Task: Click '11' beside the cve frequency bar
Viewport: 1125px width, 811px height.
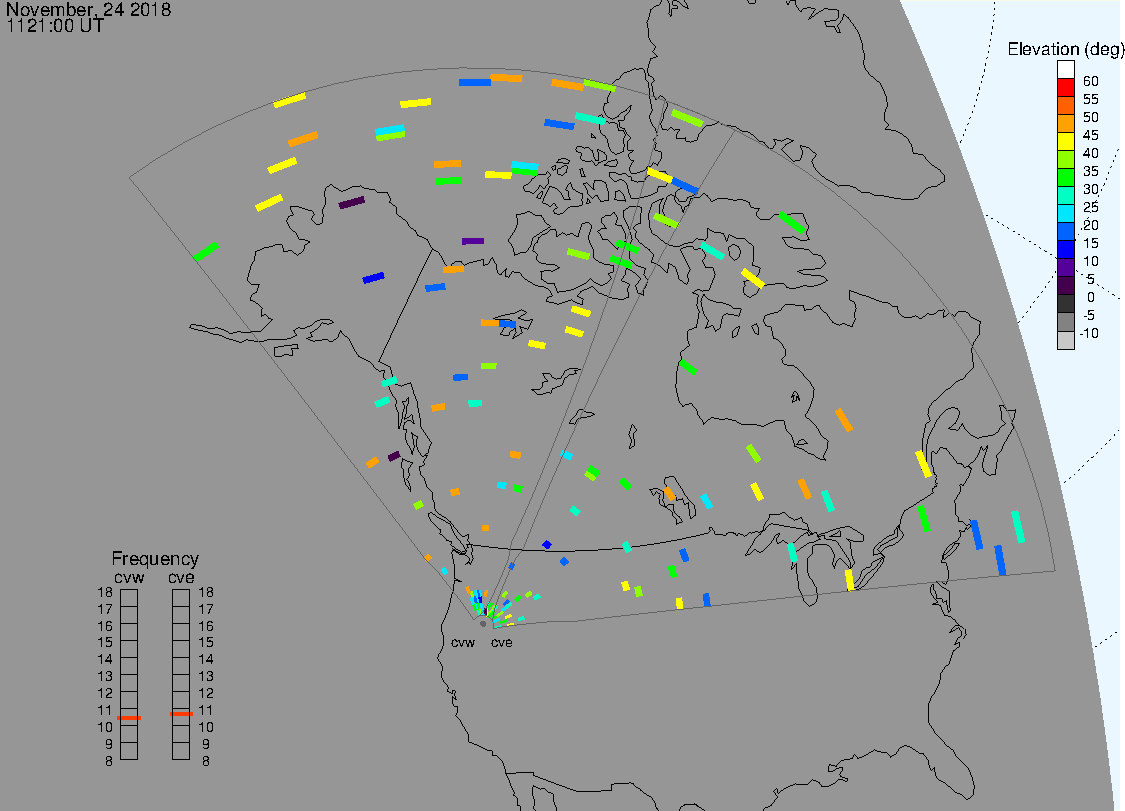Action: tap(206, 711)
